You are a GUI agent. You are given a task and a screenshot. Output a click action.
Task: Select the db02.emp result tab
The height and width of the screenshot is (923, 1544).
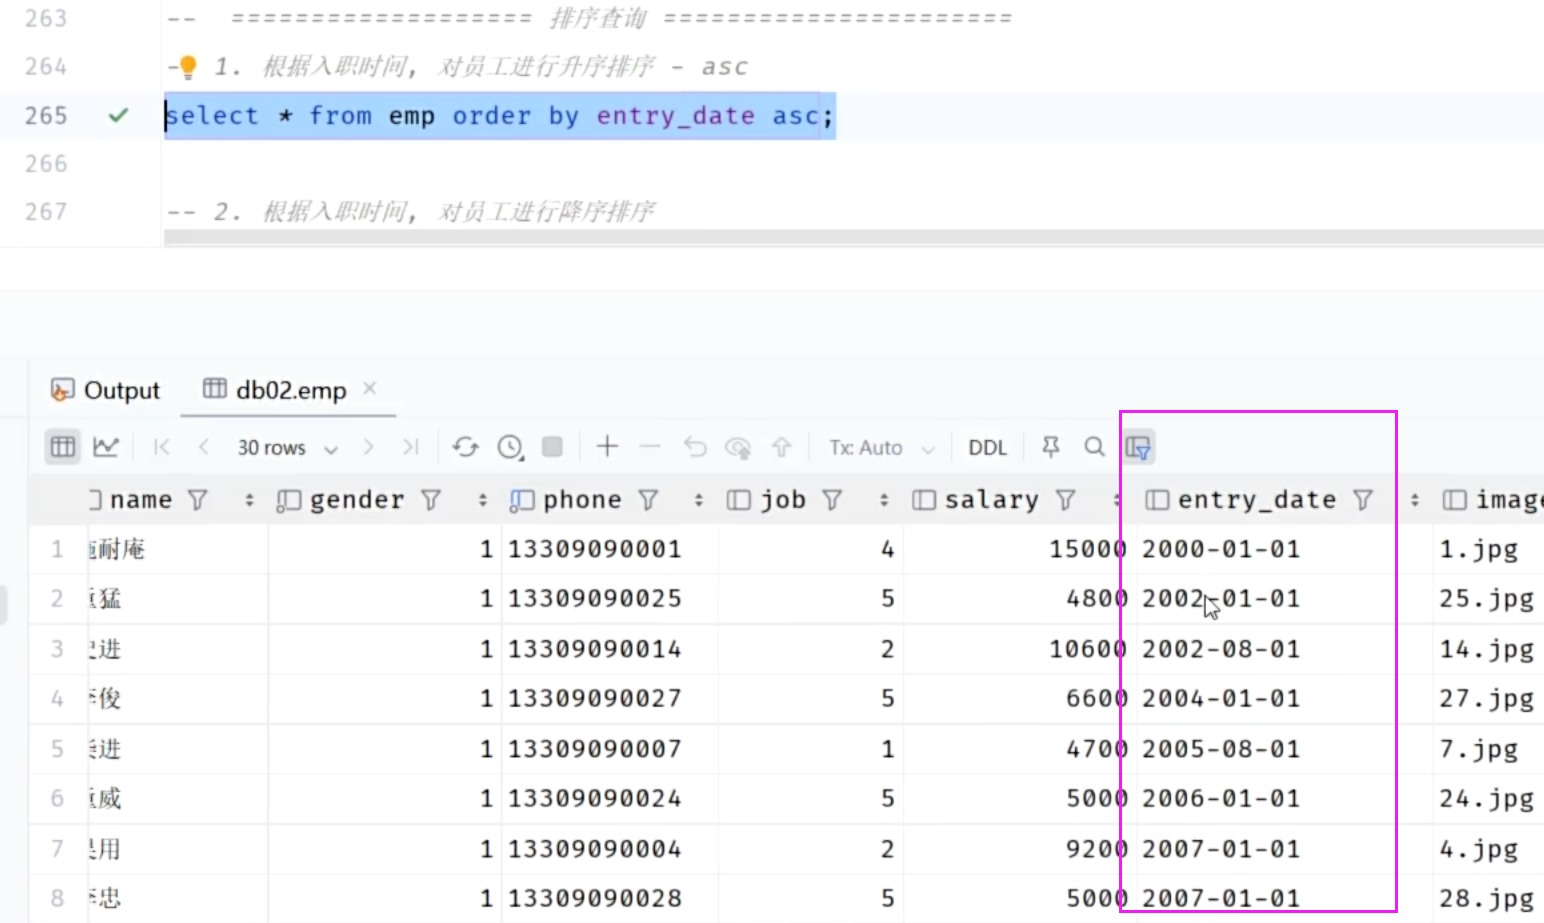click(x=290, y=390)
